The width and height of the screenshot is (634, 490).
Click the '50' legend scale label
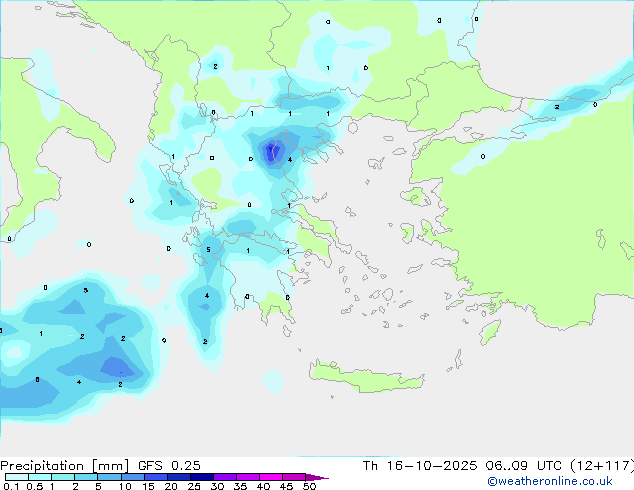[x=309, y=486]
